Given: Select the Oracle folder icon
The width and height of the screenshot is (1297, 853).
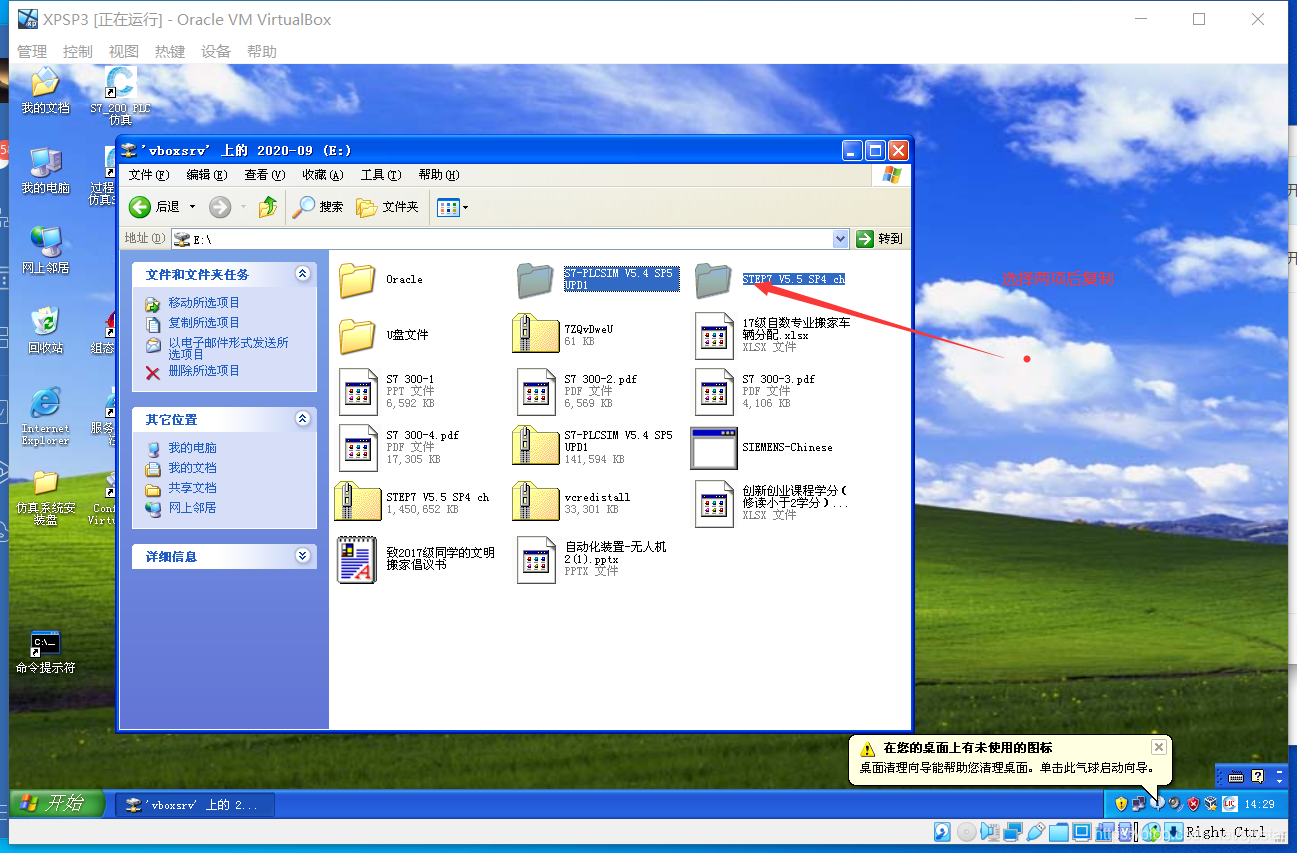Looking at the screenshot, I should 357,280.
